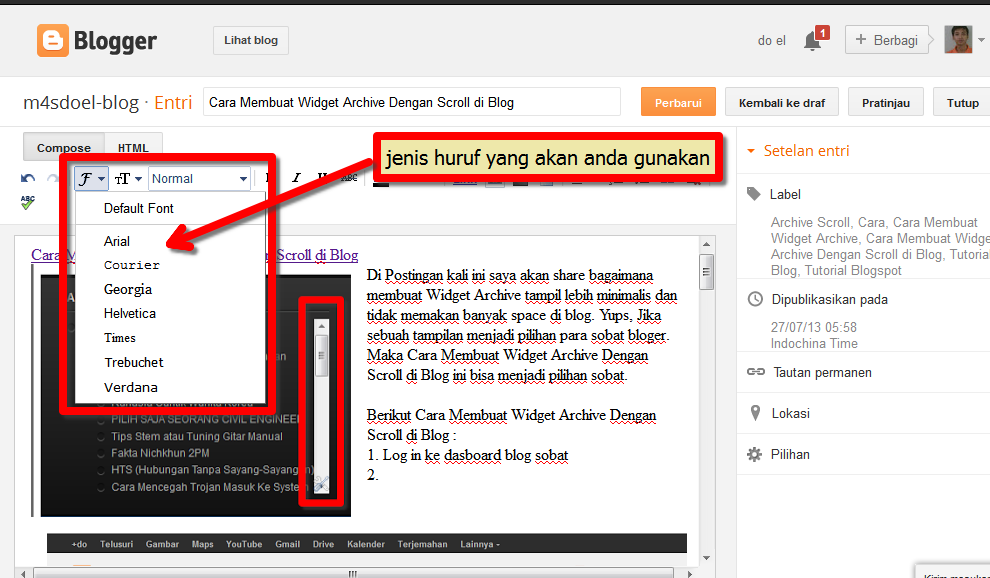The image size is (990, 578).
Task: Click the Undo arrow icon
Action: (28, 179)
